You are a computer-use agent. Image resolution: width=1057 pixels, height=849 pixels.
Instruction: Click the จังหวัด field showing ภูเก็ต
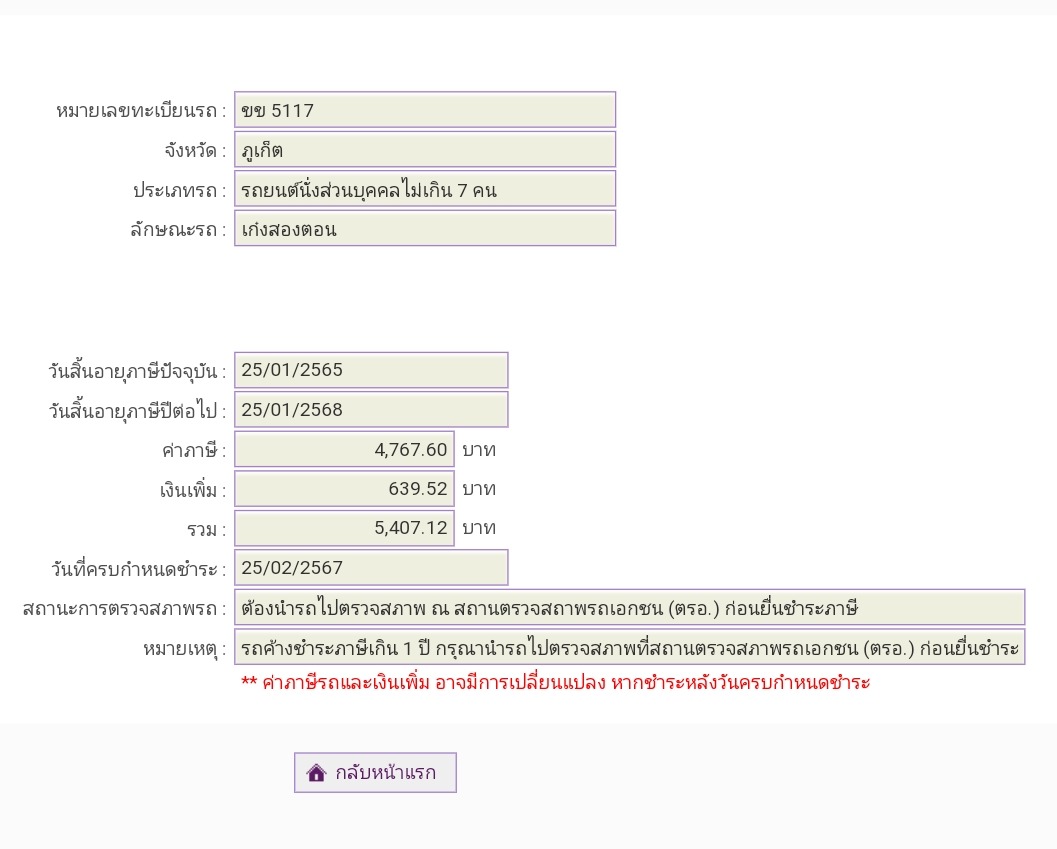[x=425, y=150]
